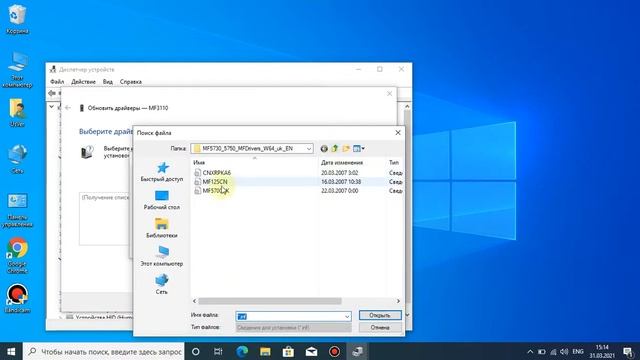Open the View menu icon in dialog

pyautogui.click(x=359, y=149)
